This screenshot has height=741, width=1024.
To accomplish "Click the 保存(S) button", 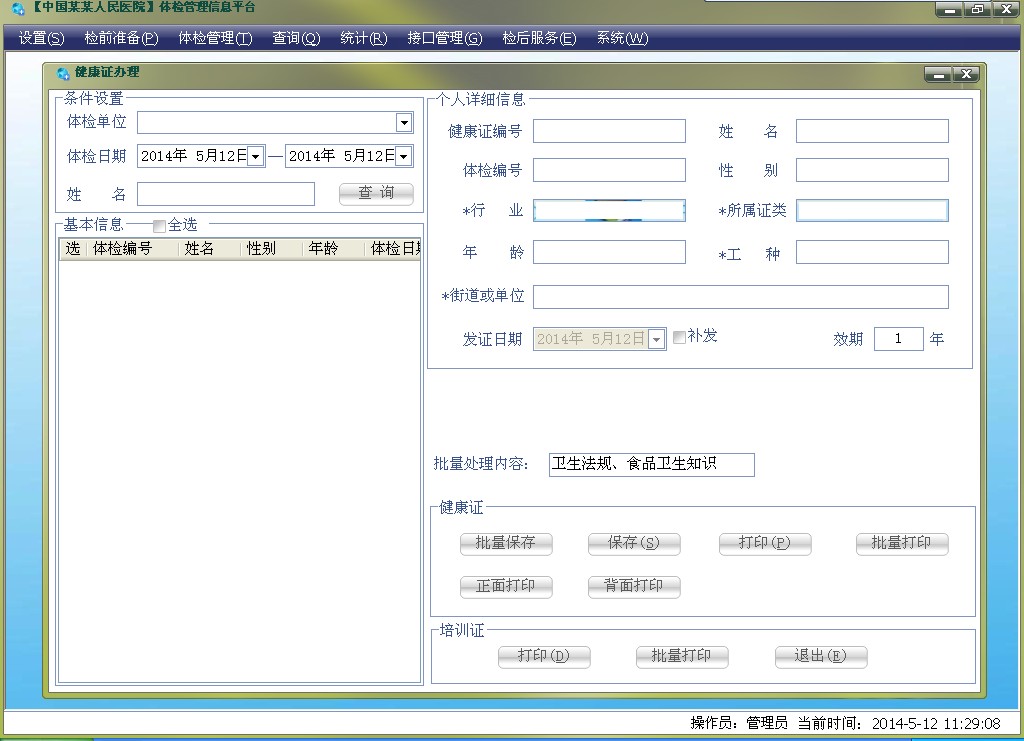I will click(634, 543).
